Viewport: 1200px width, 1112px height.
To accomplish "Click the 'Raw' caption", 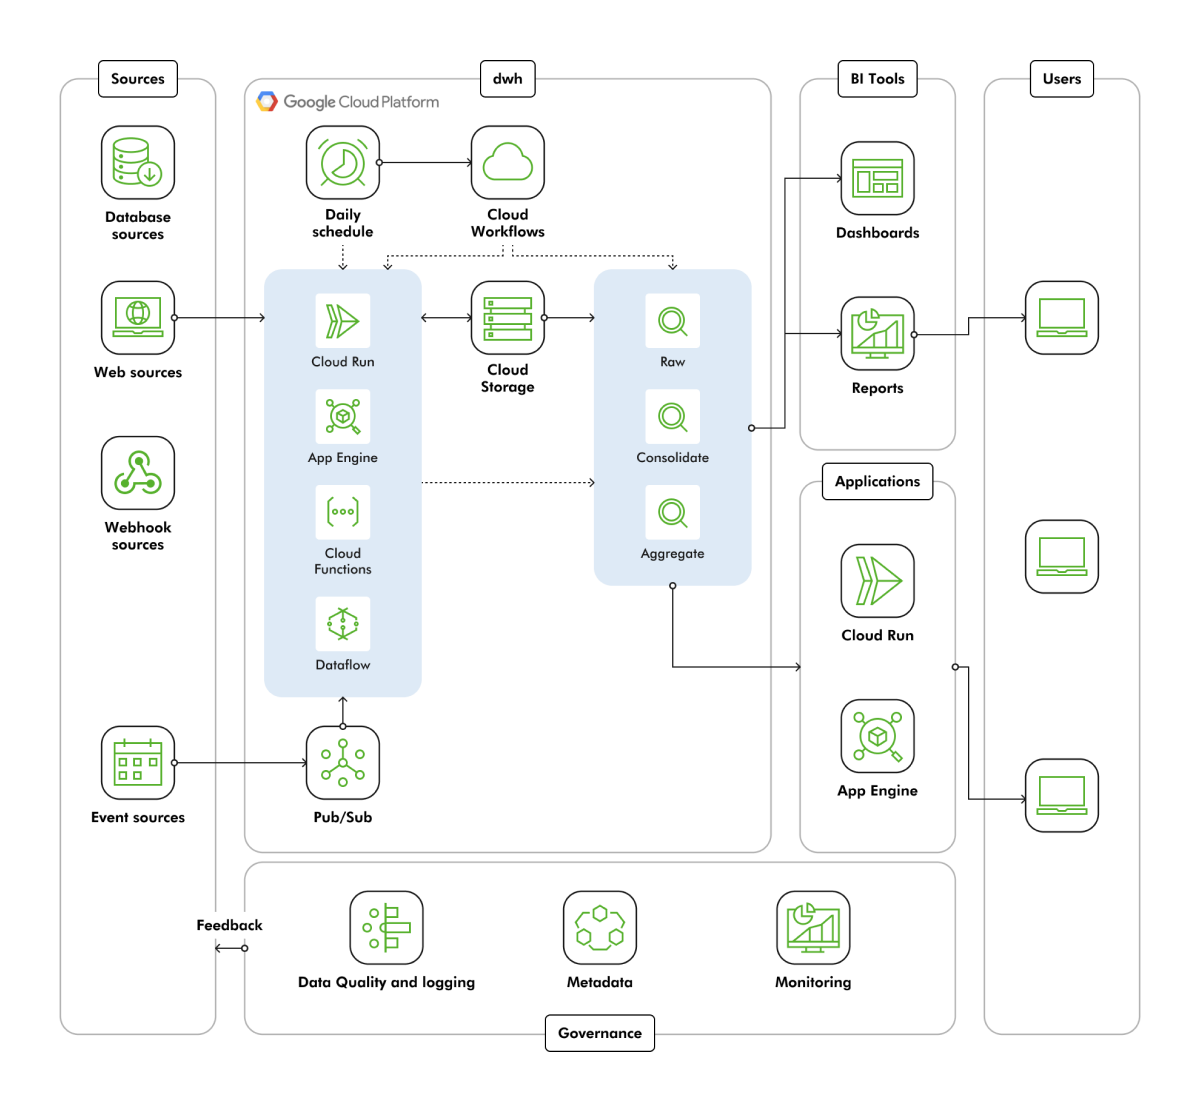I will tap(673, 361).
